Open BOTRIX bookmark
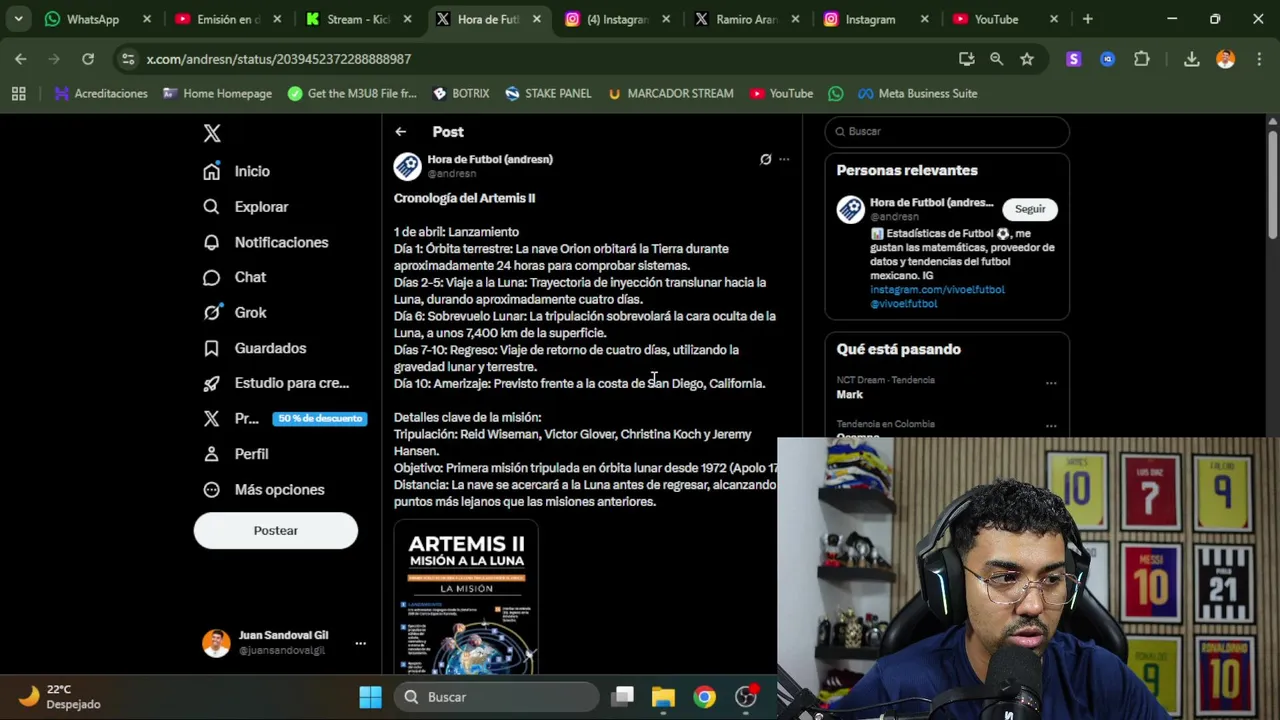 coord(461,93)
